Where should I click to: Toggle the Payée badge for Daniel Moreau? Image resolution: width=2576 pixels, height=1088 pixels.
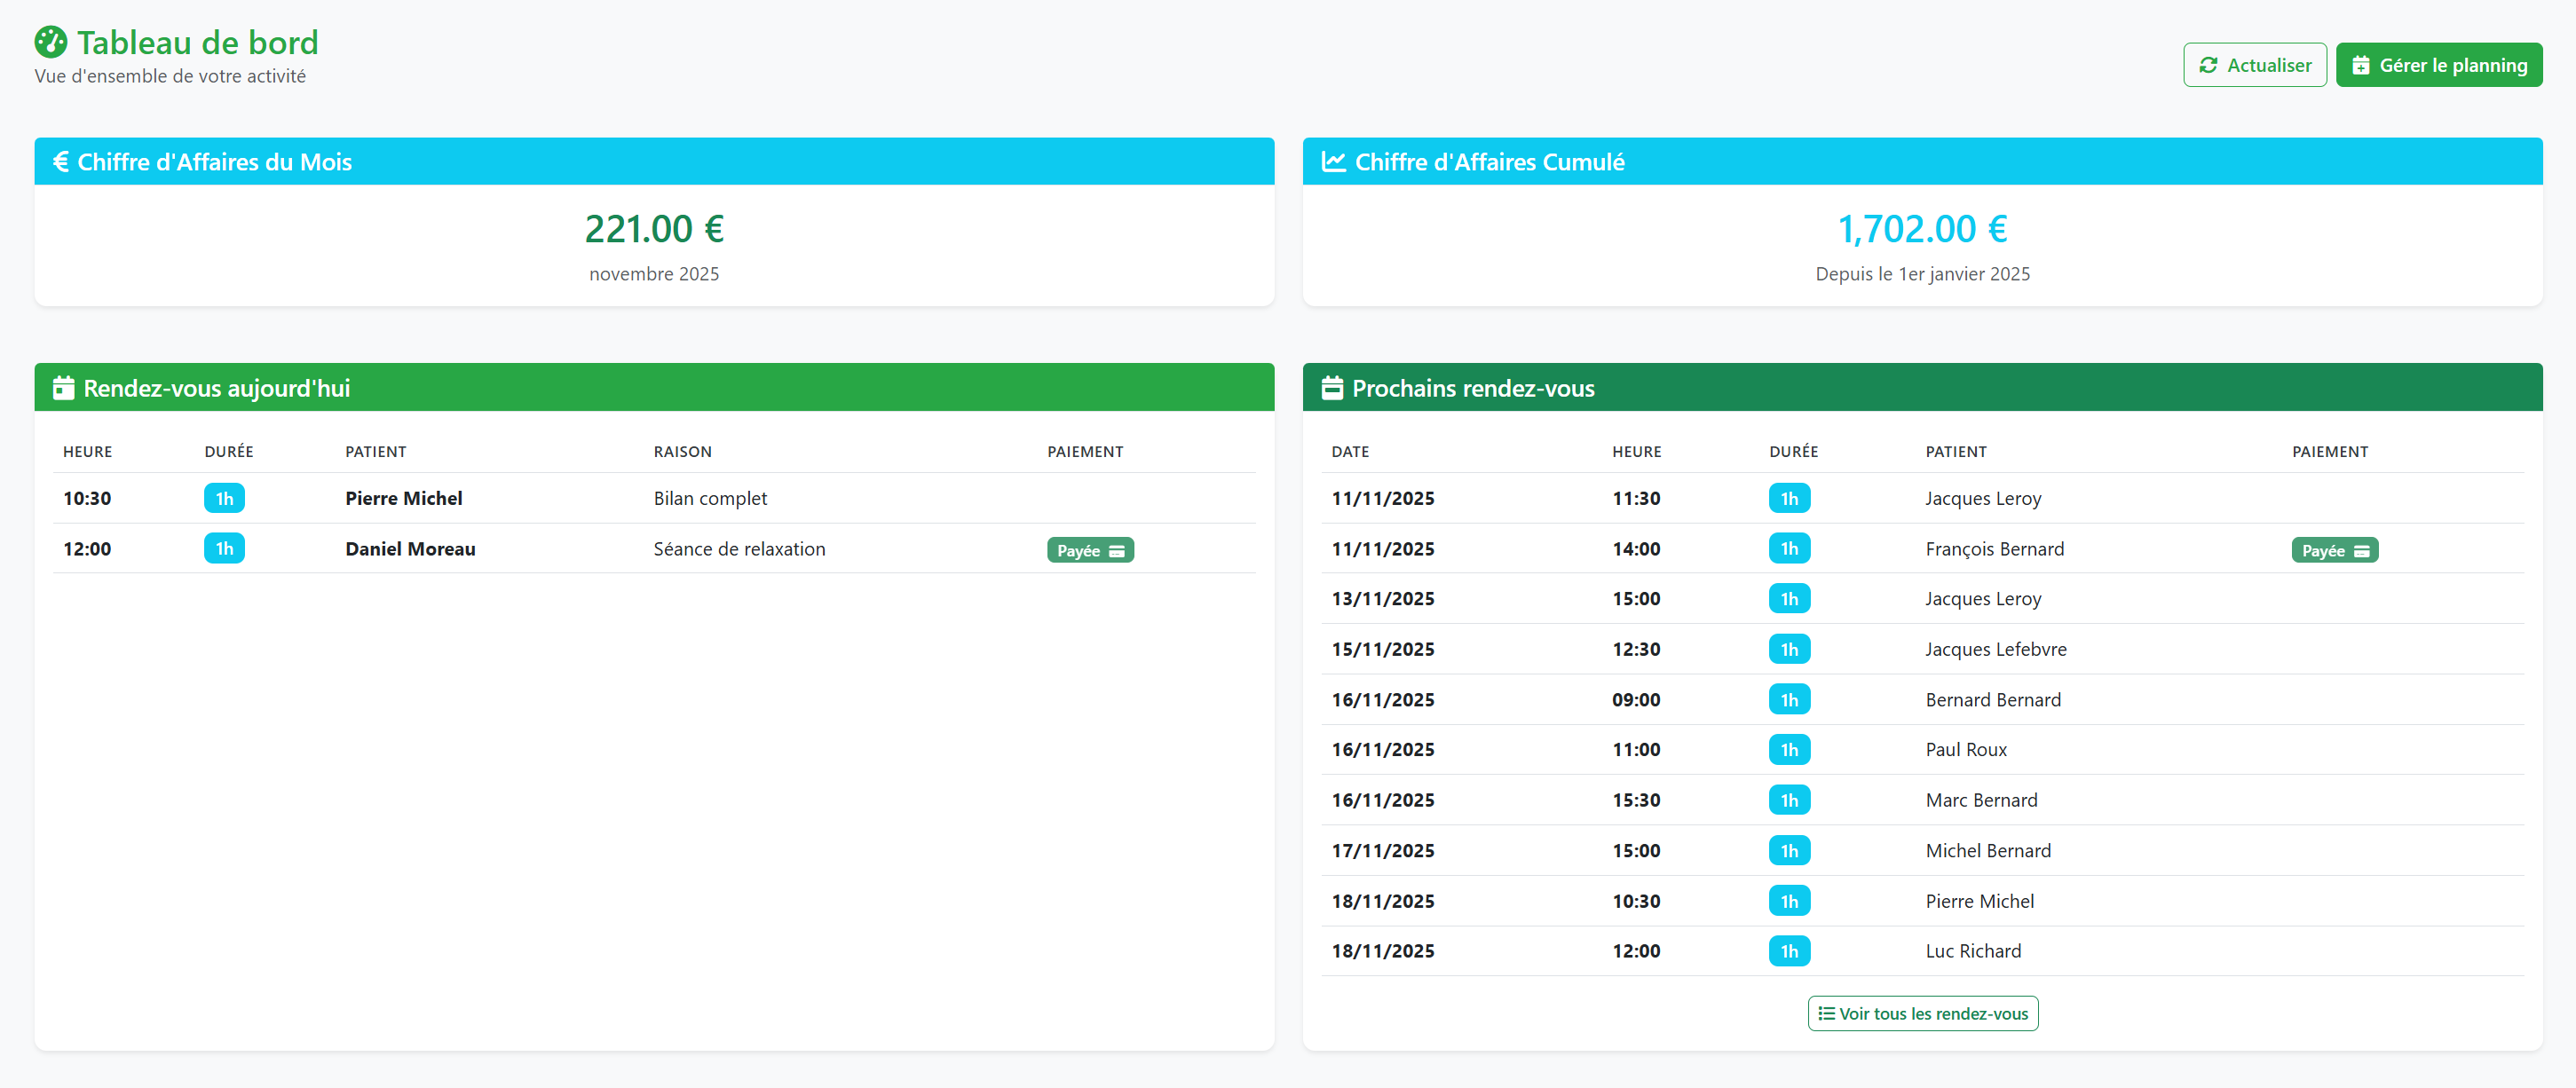pyautogui.click(x=1090, y=549)
